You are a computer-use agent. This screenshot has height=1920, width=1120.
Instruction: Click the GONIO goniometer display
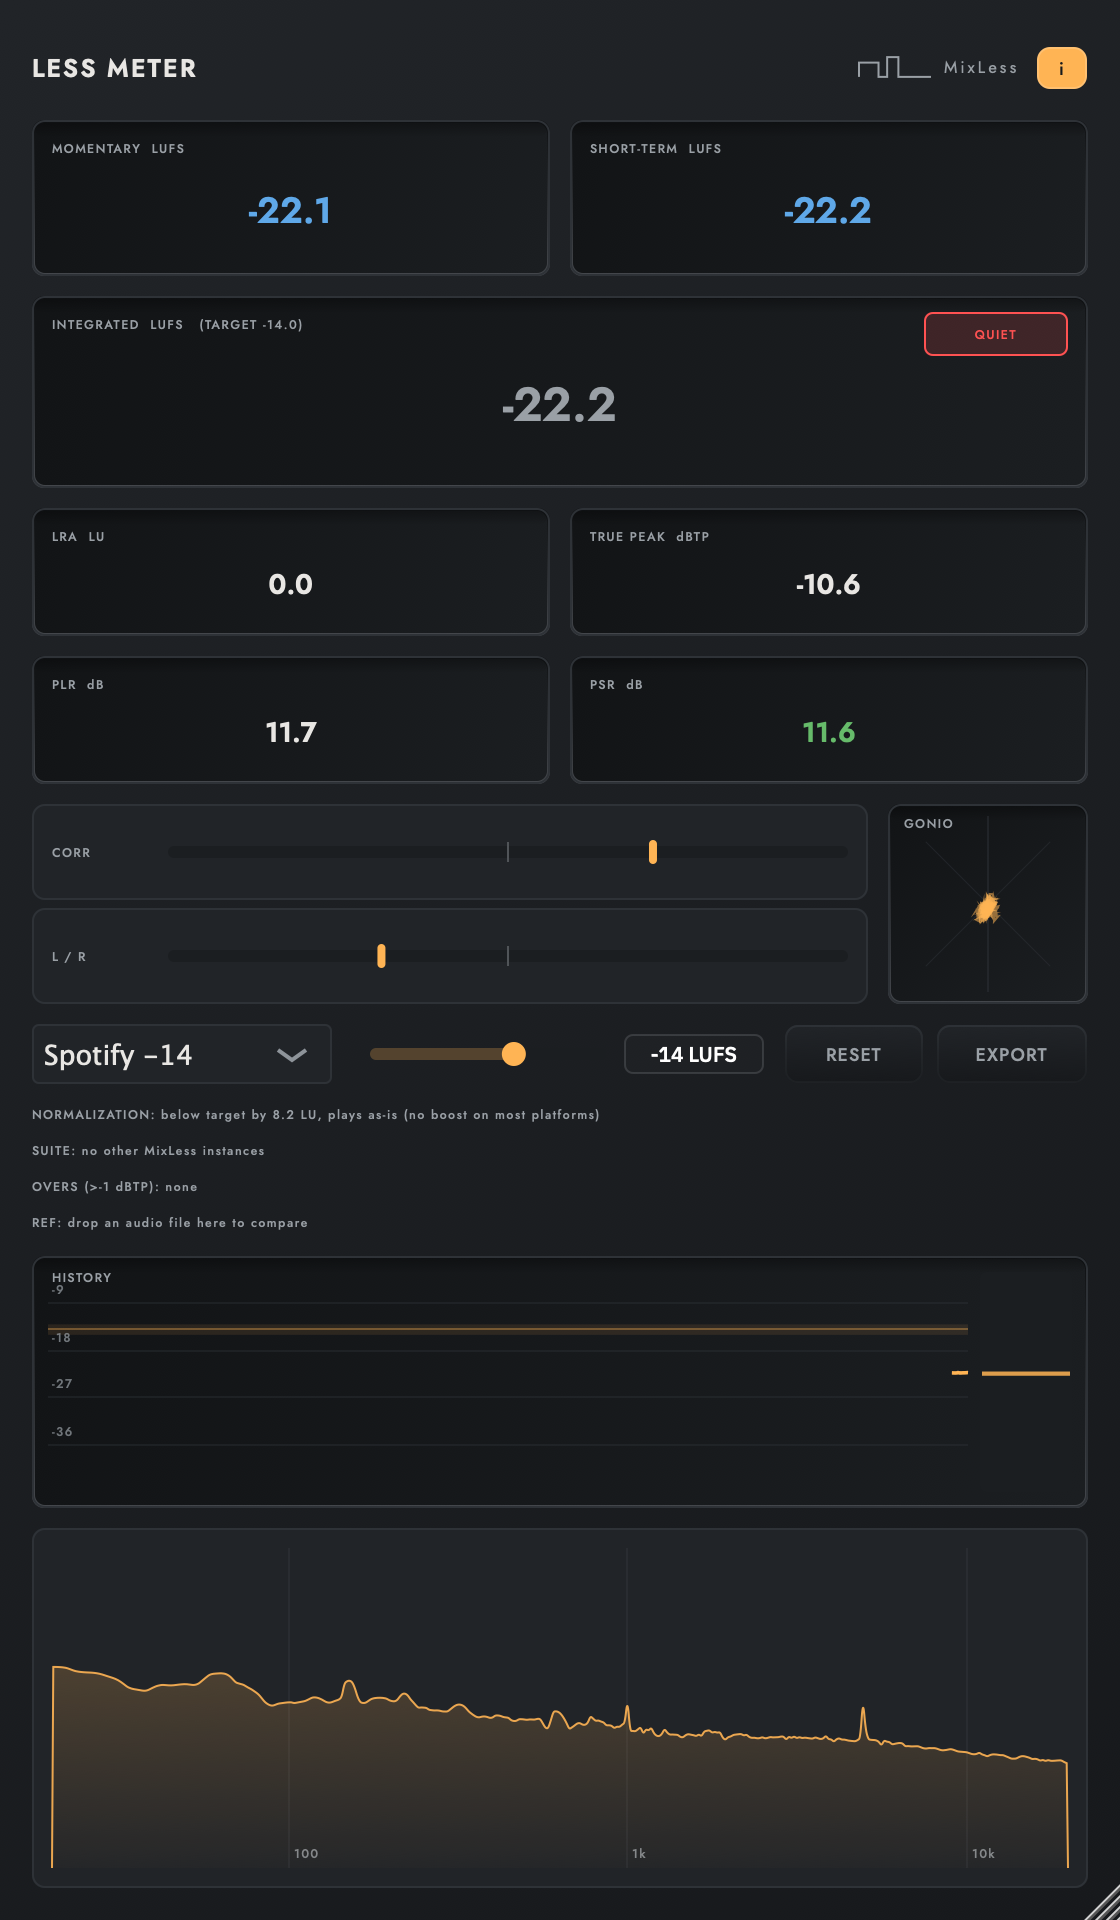pyautogui.click(x=988, y=904)
